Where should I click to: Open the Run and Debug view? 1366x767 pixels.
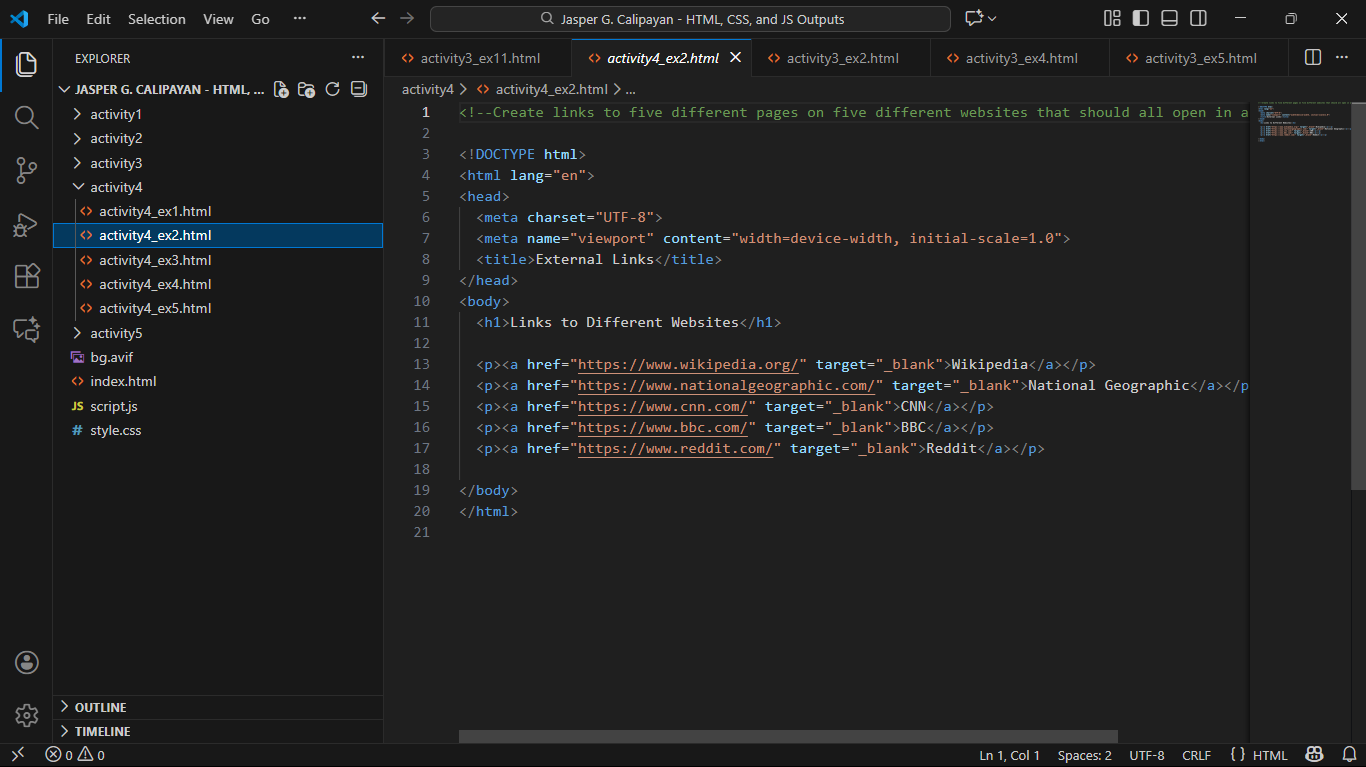coord(27,224)
